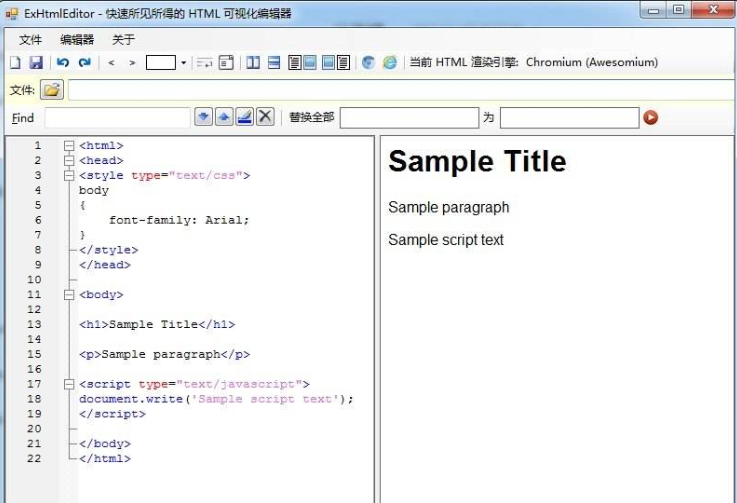Click the document.write code line
Screen dimensions: 737x503
click(216, 399)
